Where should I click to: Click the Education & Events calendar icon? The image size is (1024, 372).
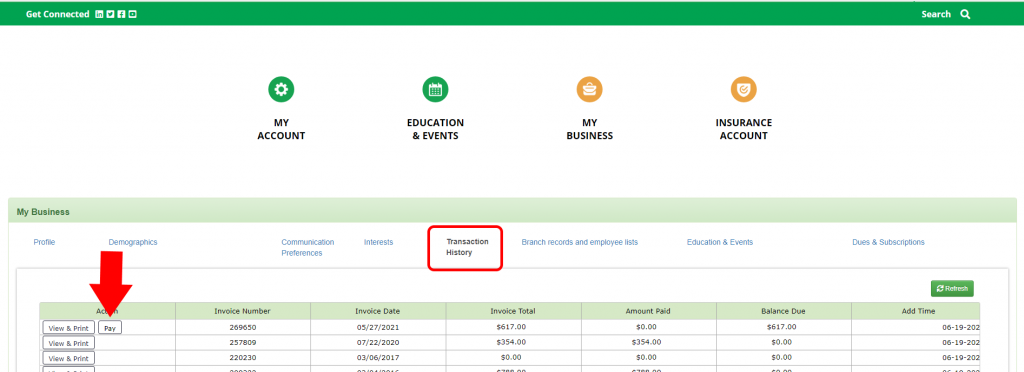435,89
